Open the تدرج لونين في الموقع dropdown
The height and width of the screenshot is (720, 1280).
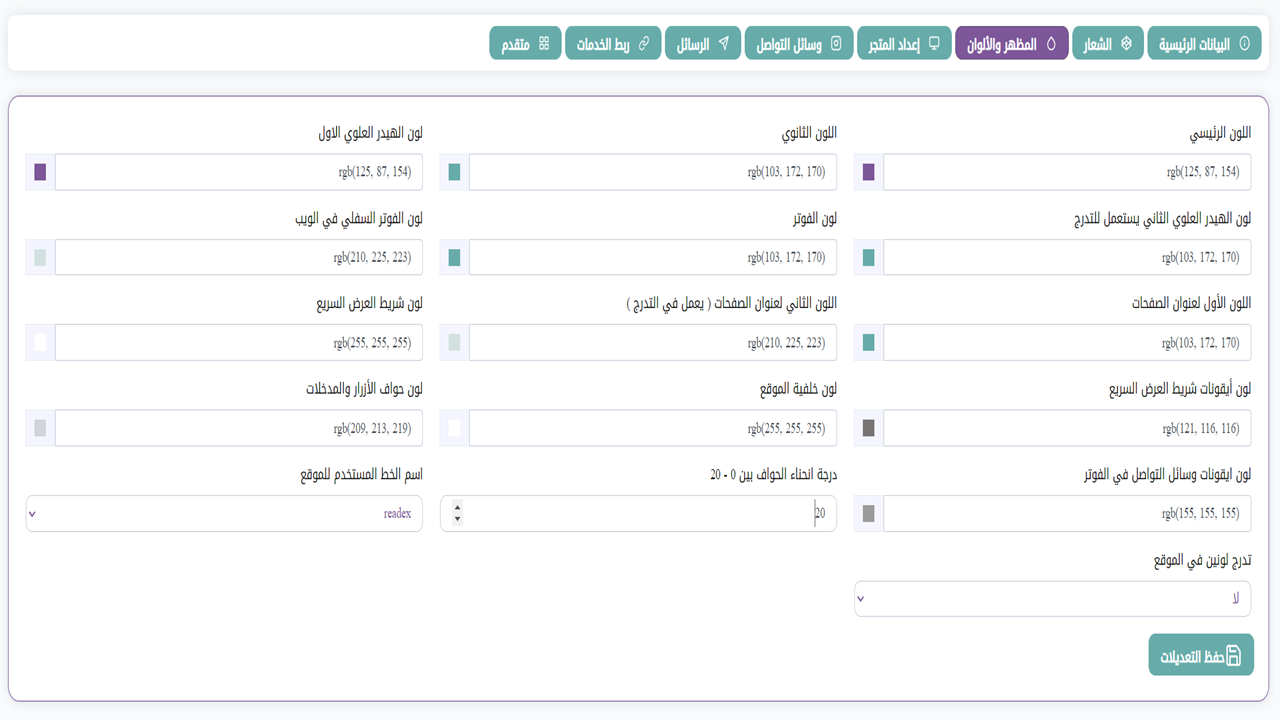[1052, 599]
